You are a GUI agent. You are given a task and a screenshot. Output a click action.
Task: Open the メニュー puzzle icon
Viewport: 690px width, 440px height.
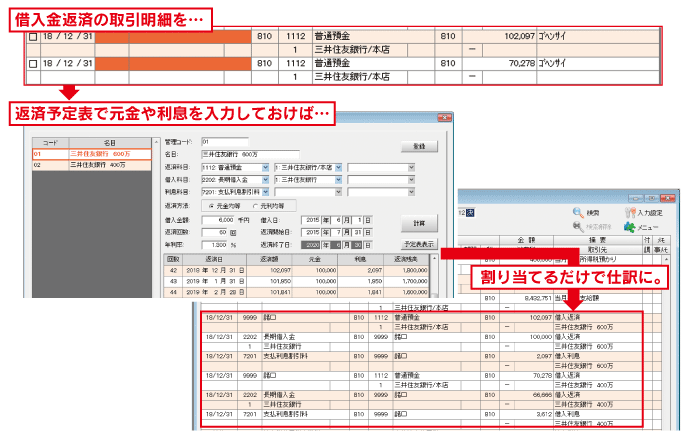pos(630,227)
